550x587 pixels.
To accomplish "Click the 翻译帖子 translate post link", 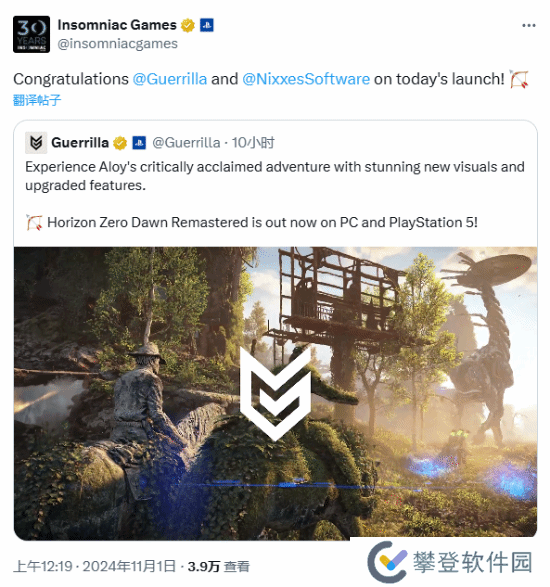I will pyautogui.click(x=37, y=100).
